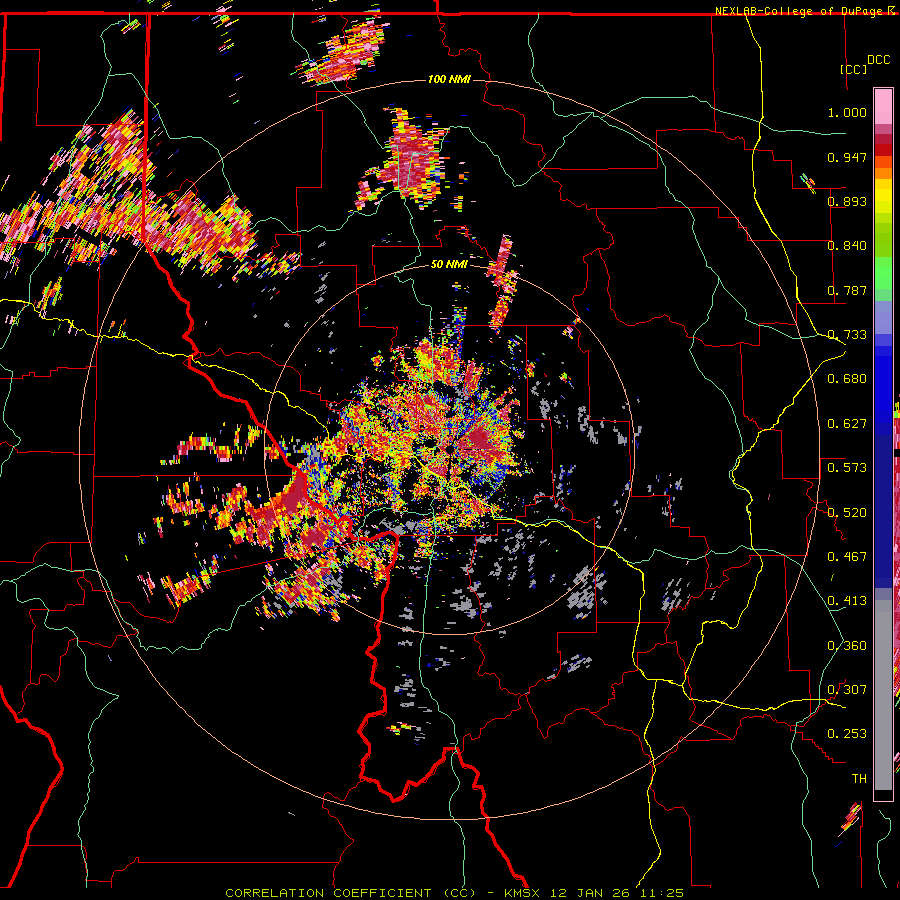900x900 pixels.
Task: Select the 0.467 legend value
Action: 847,557
